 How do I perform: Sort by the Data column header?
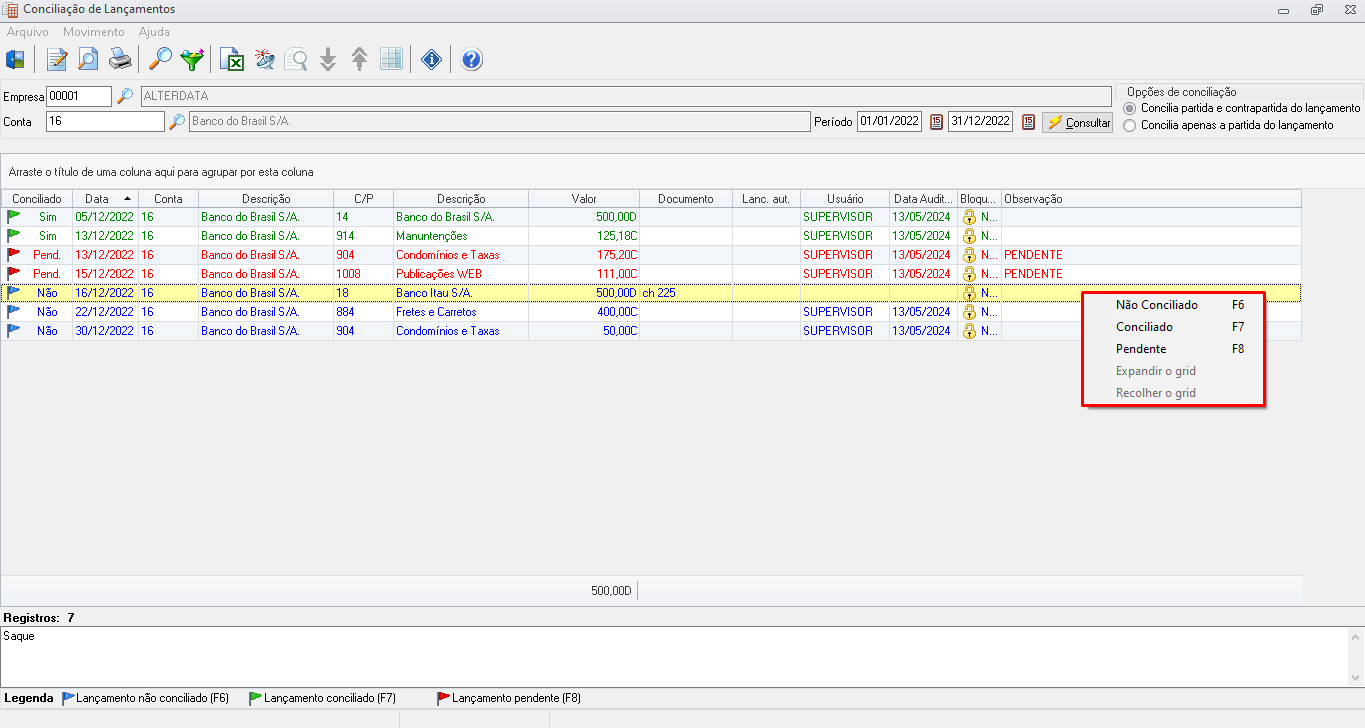coord(105,199)
